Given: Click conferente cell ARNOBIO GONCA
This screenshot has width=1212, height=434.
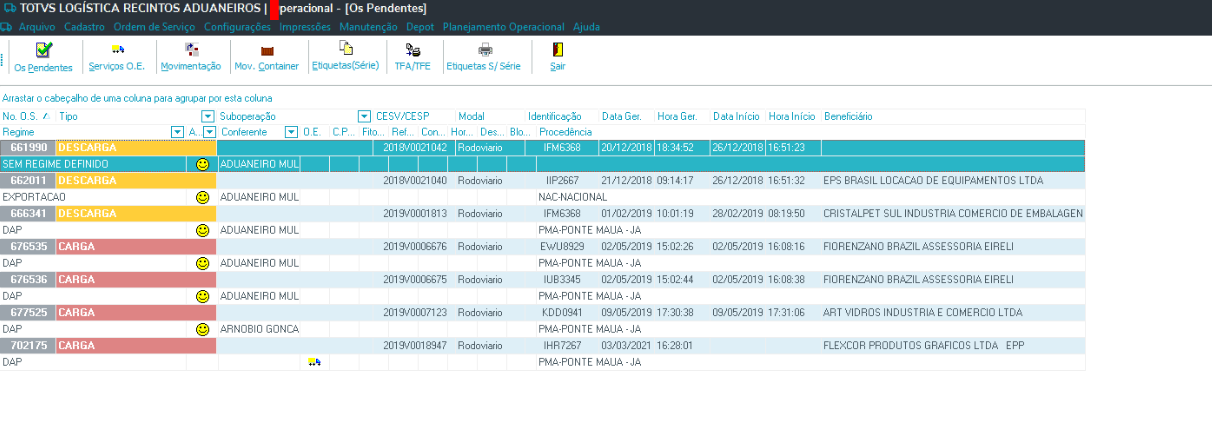Looking at the screenshot, I should tap(259, 329).
